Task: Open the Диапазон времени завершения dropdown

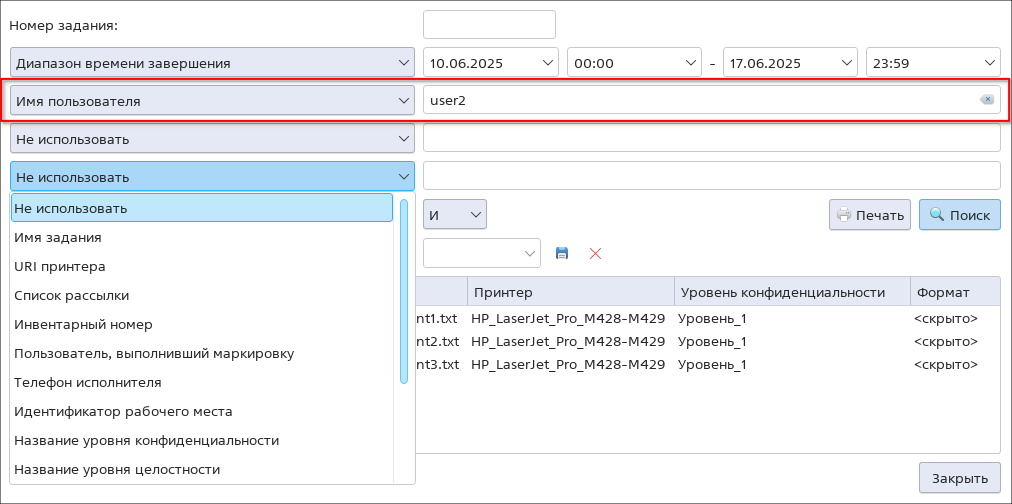Action: point(212,63)
